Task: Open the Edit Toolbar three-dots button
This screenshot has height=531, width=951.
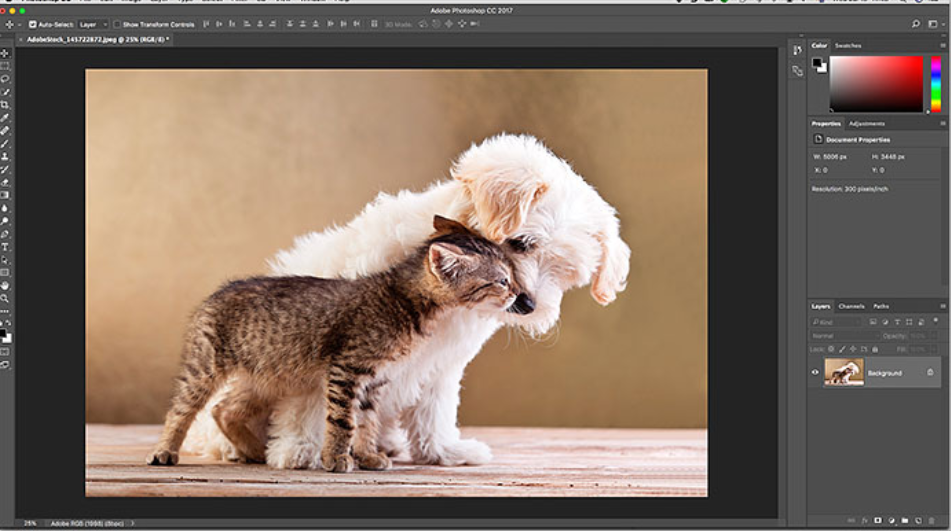Action: point(5,311)
